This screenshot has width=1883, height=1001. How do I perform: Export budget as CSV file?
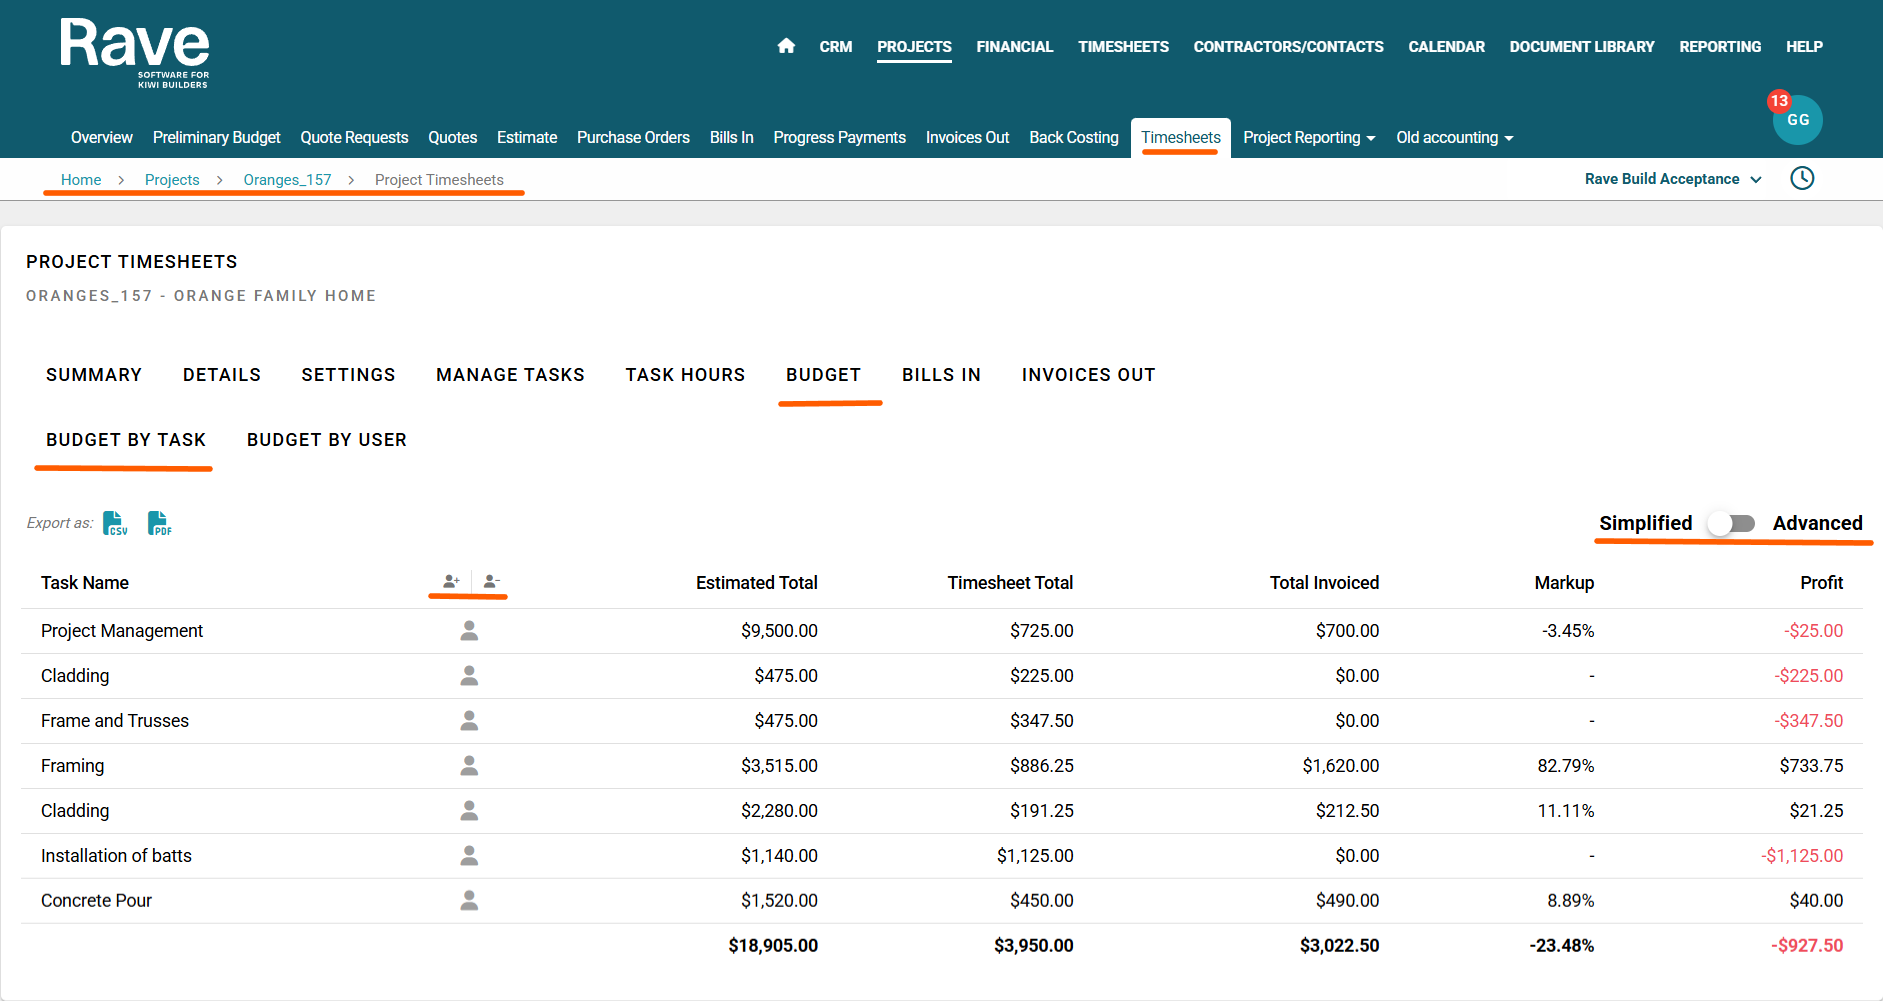(x=115, y=523)
